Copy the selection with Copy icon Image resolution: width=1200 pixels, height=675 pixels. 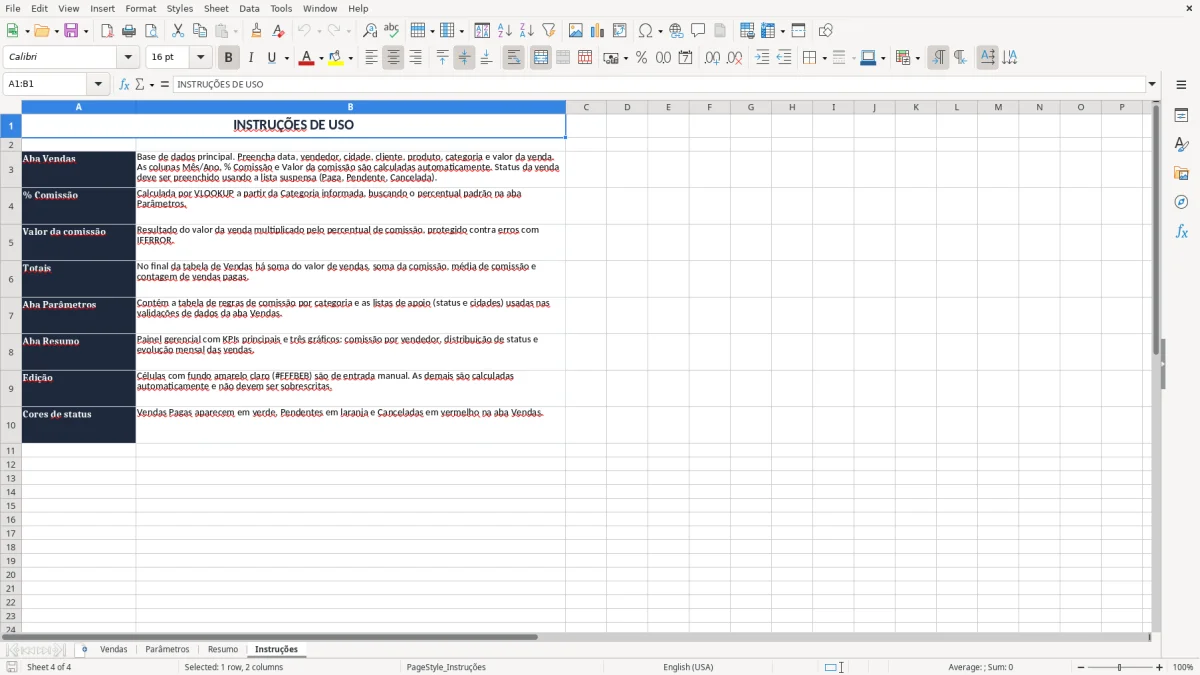click(x=200, y=31)
